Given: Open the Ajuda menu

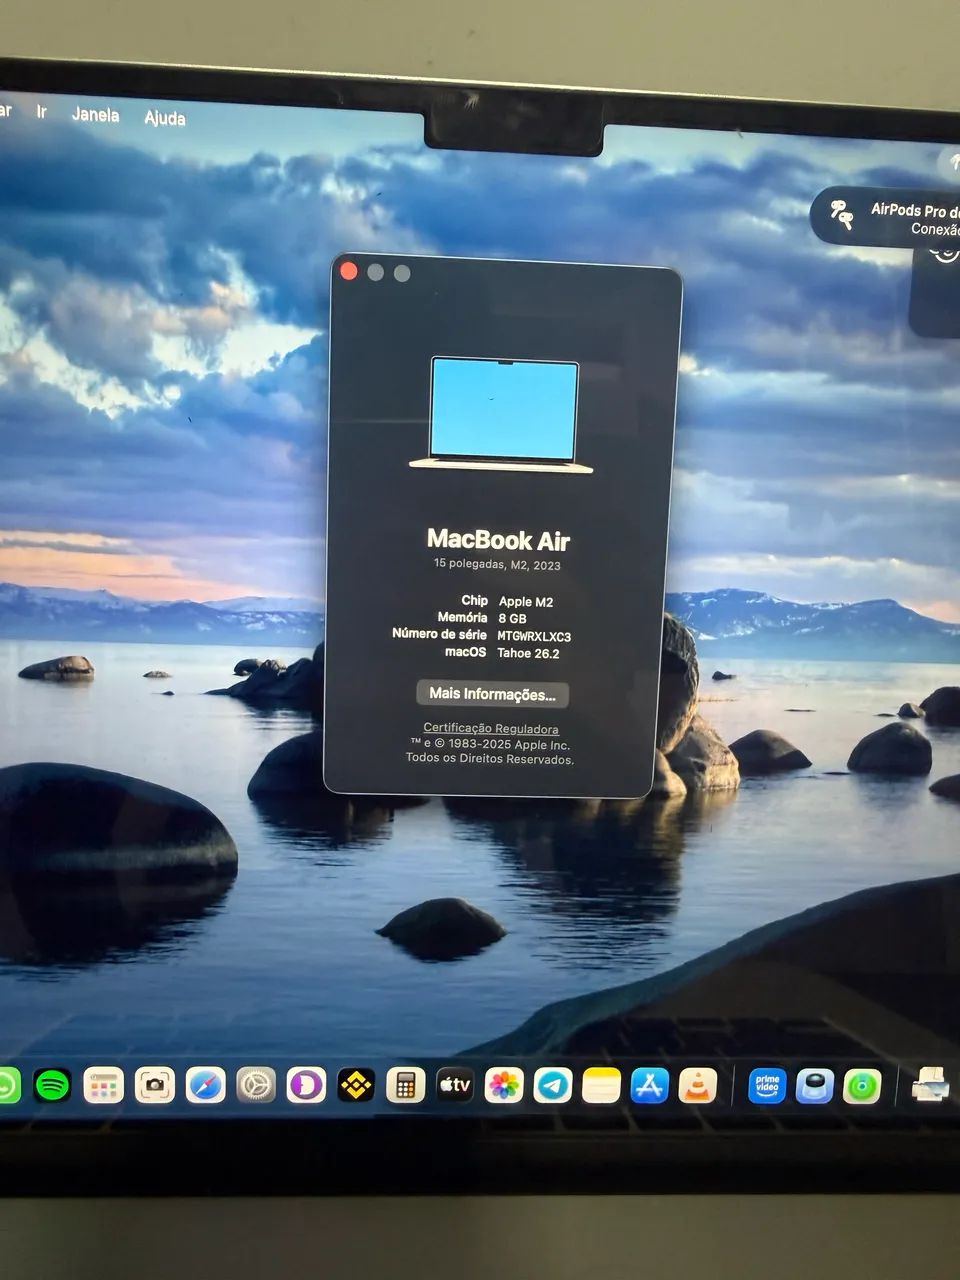Looking at the screenshot, I should [x=165, y=118].
